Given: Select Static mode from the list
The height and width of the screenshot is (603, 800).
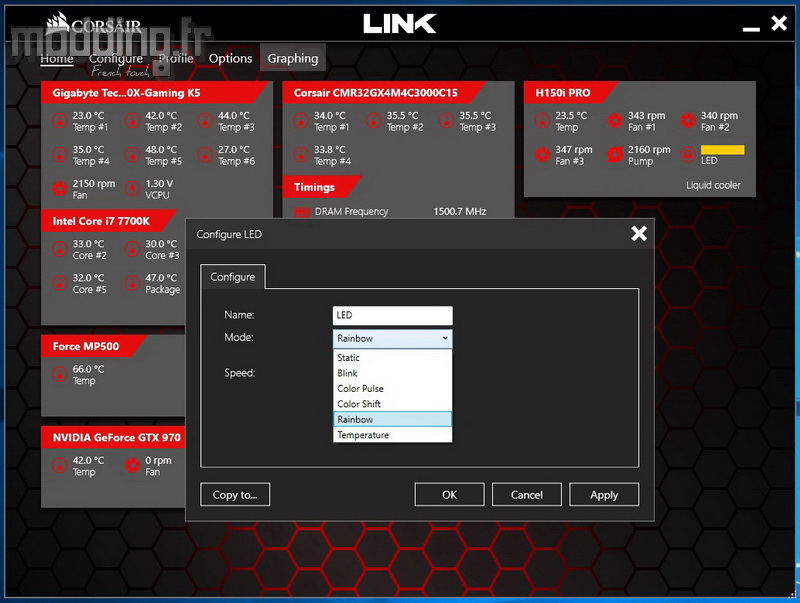Looking at the screenshot, I should (392, 358).
